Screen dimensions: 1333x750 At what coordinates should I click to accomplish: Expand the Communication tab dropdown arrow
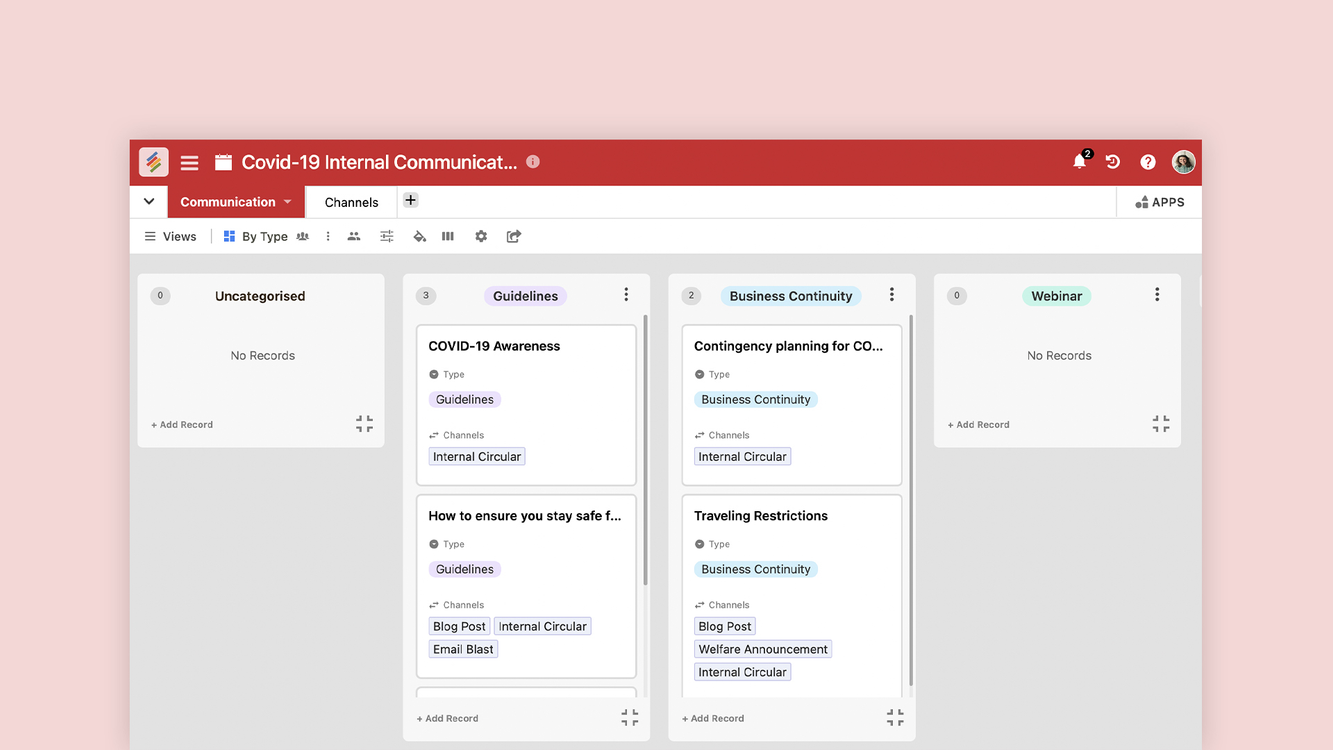288,202
